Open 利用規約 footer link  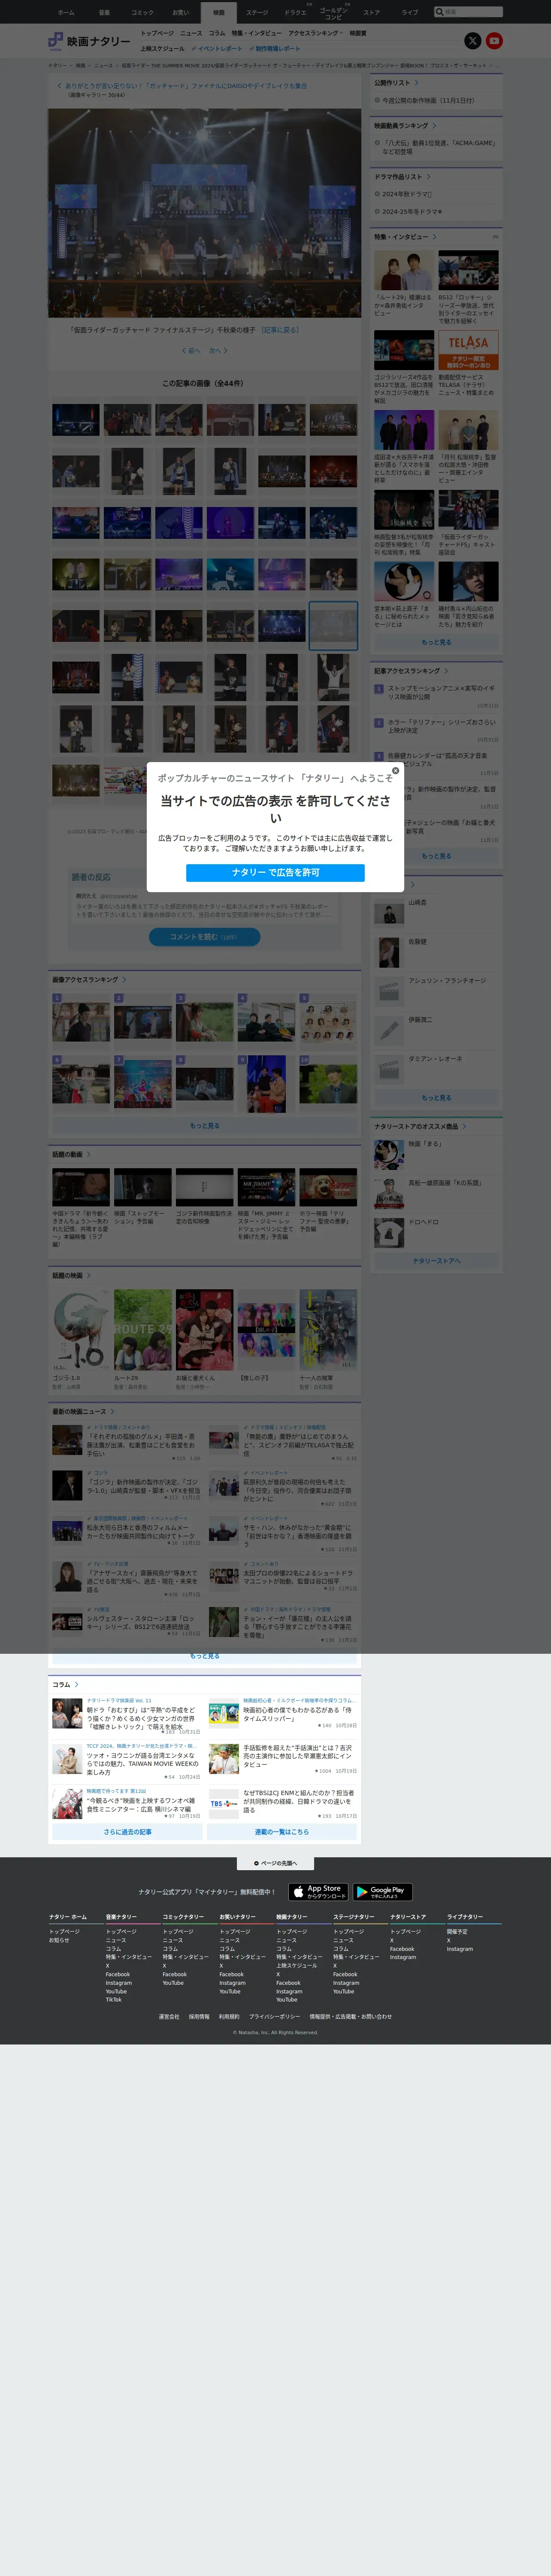point(229,2017)
